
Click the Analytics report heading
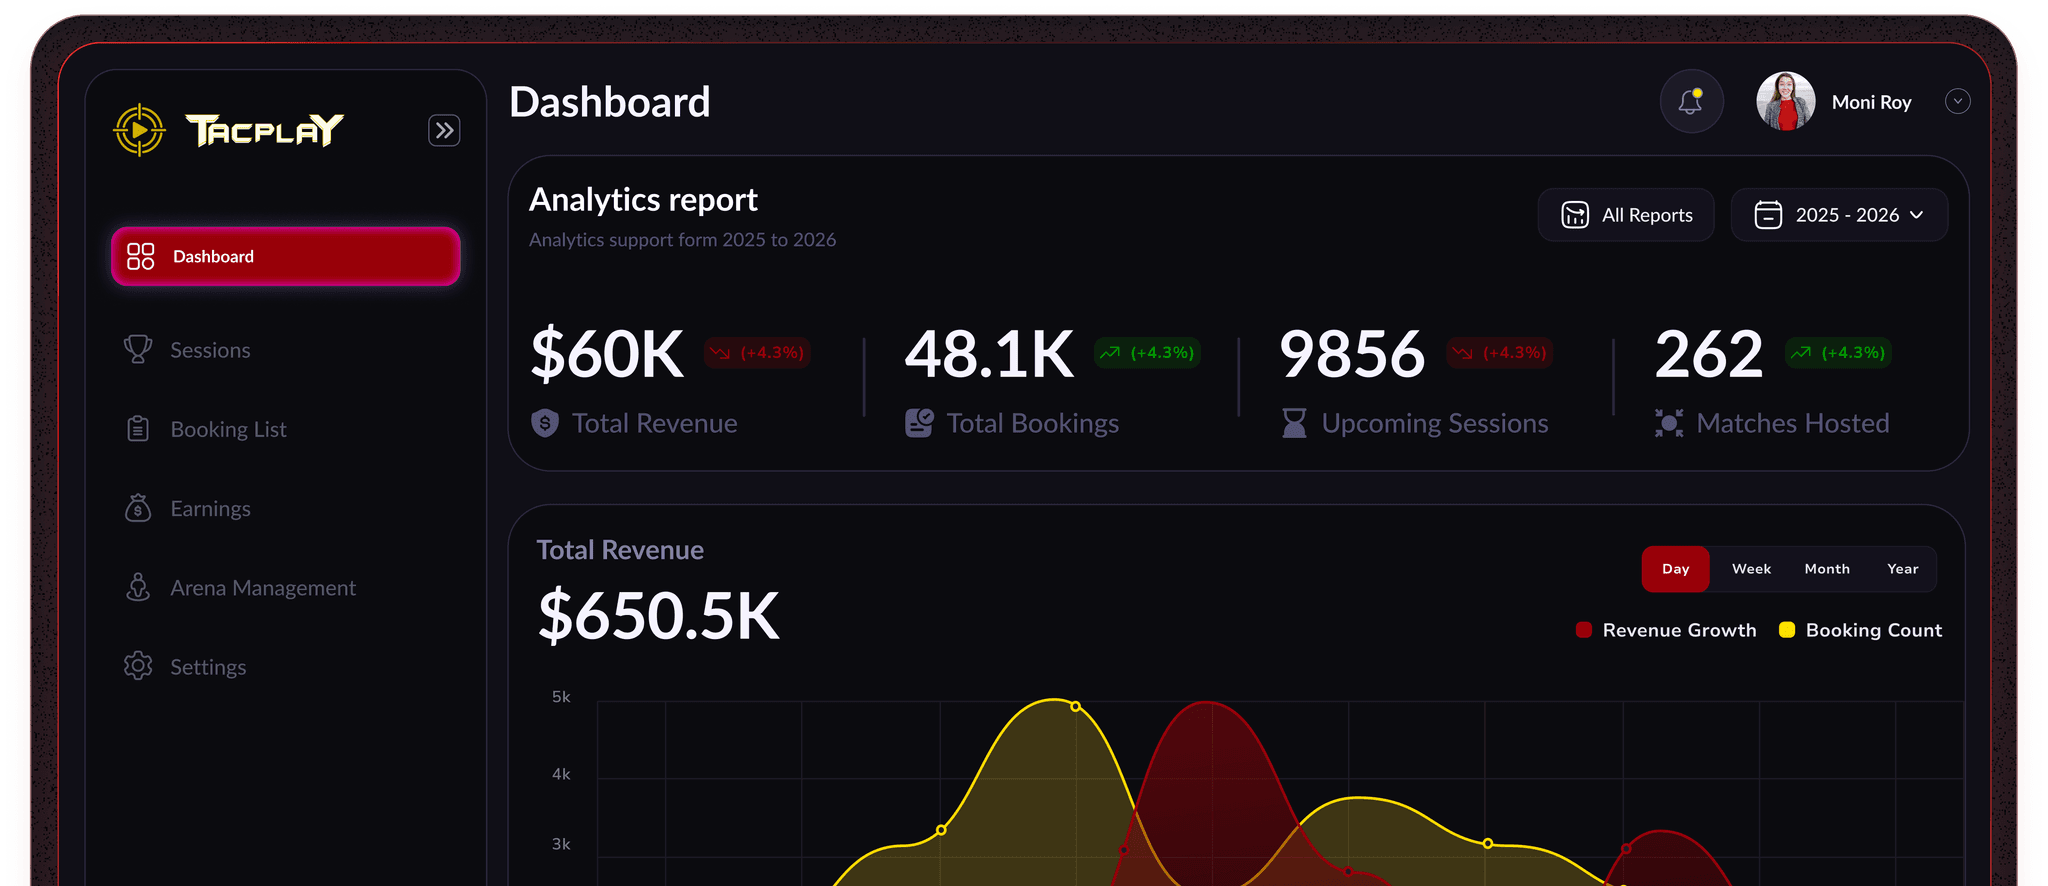pyautogui.click(x=643, y=200)
